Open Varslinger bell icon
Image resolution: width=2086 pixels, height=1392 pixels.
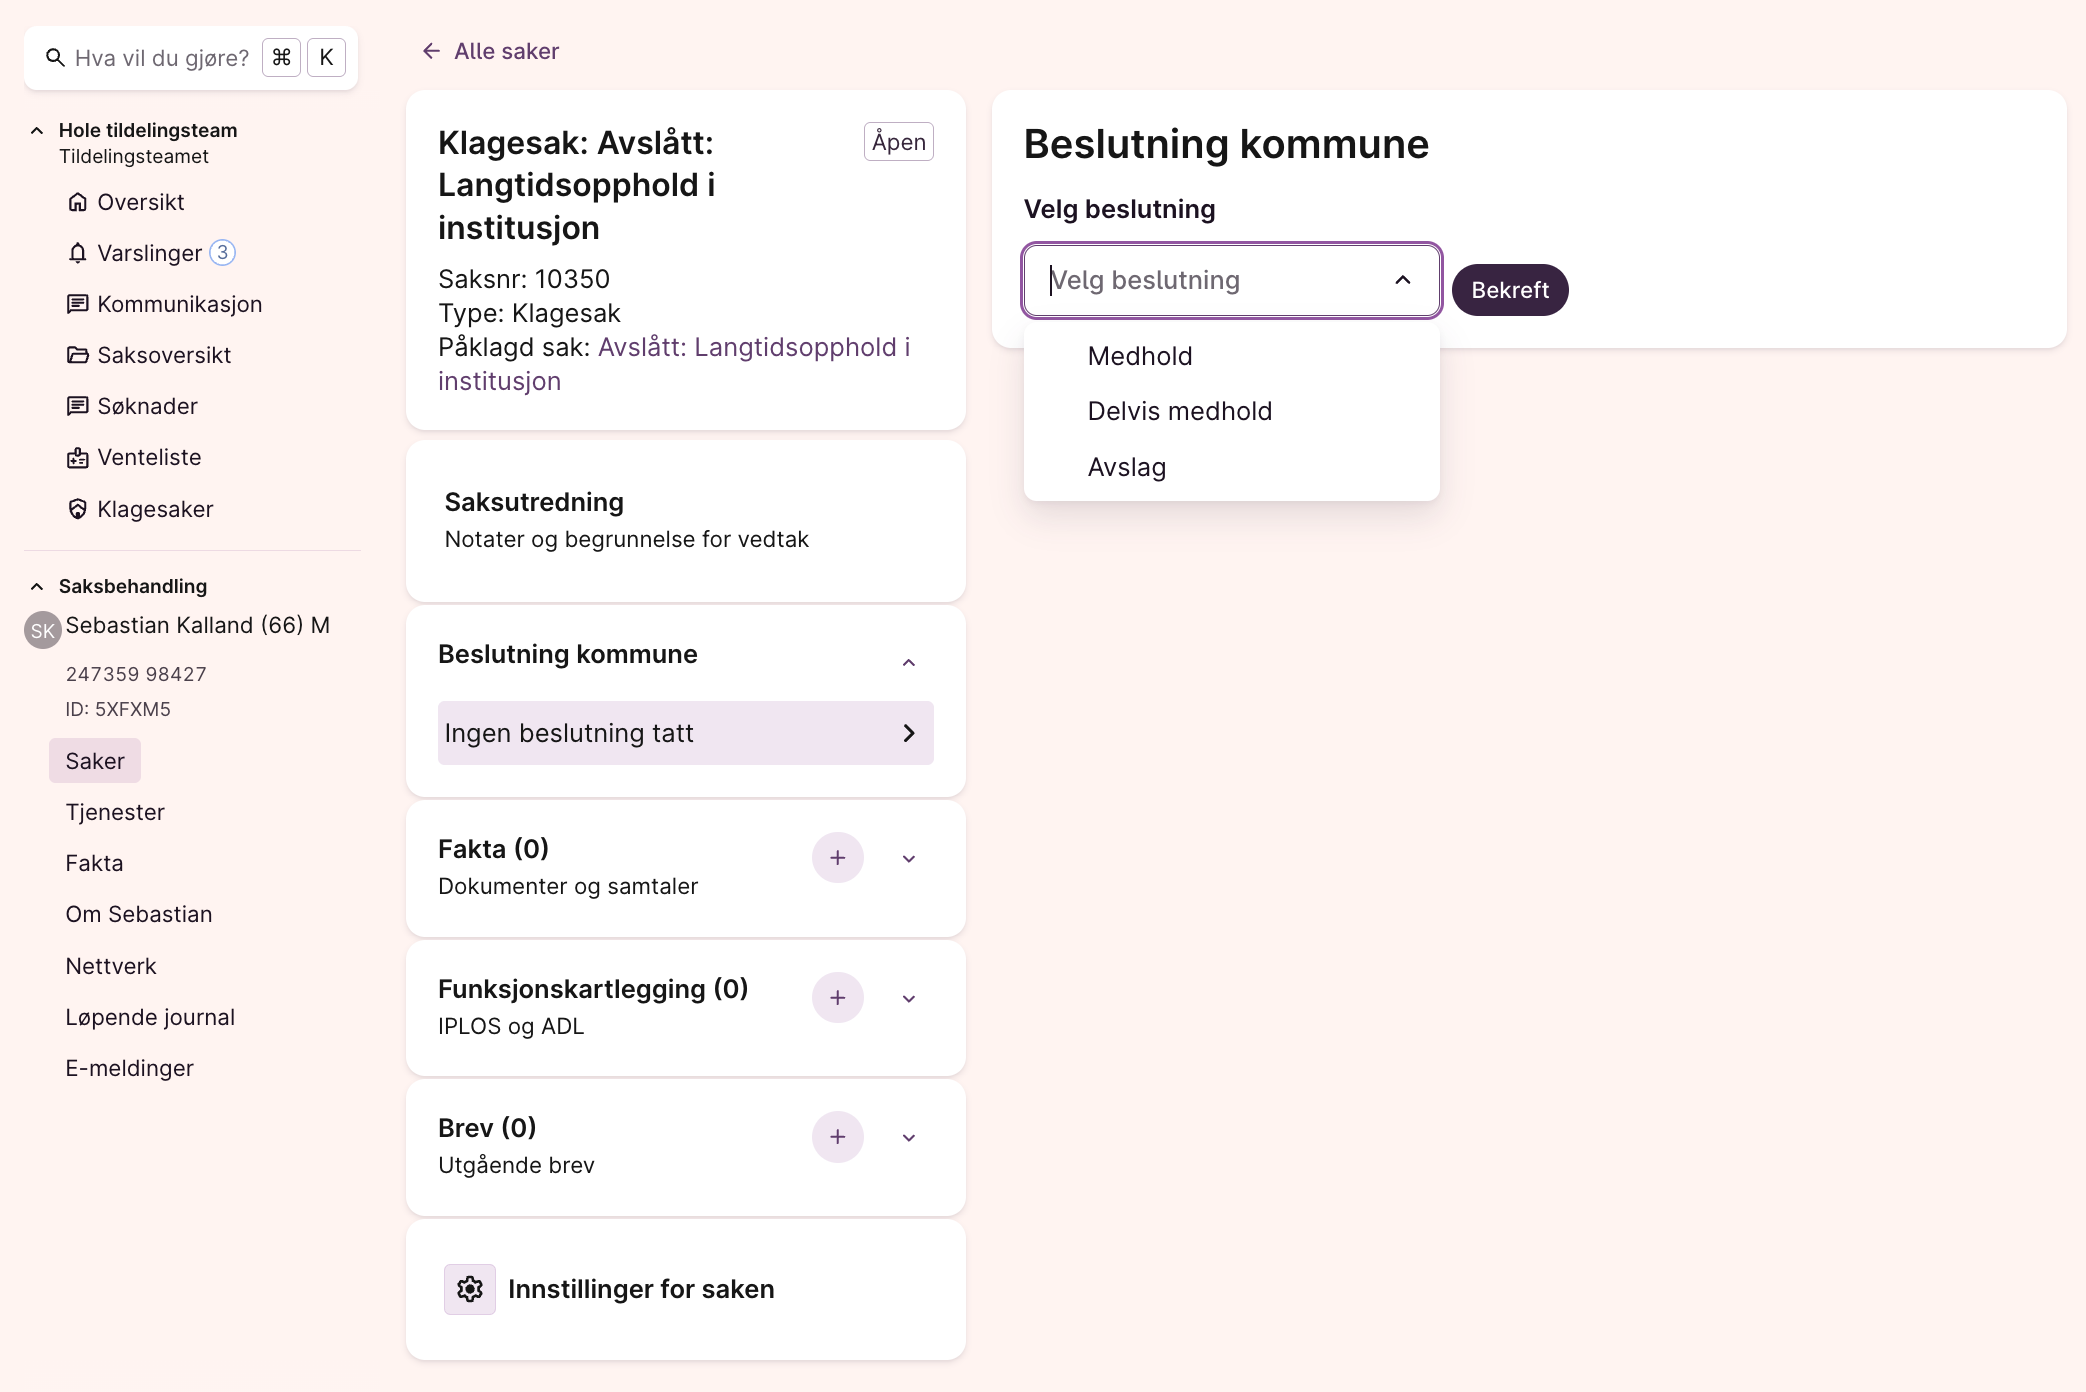[77, 253]
